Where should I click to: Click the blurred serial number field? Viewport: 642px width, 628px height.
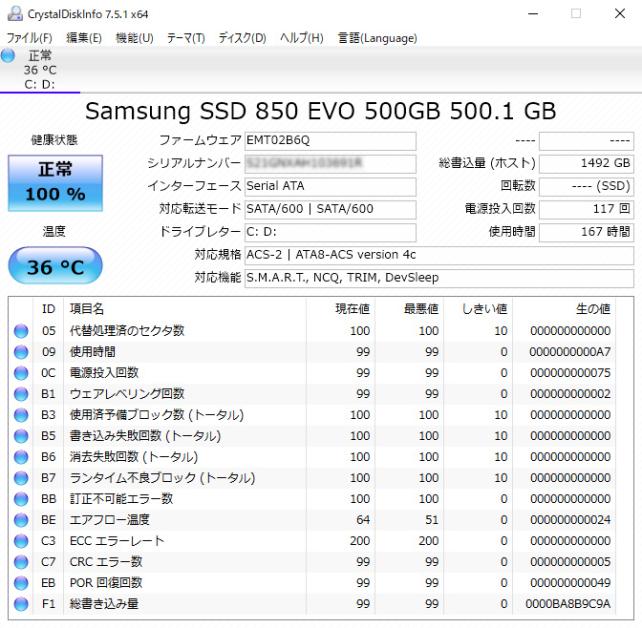coord(330,164)
